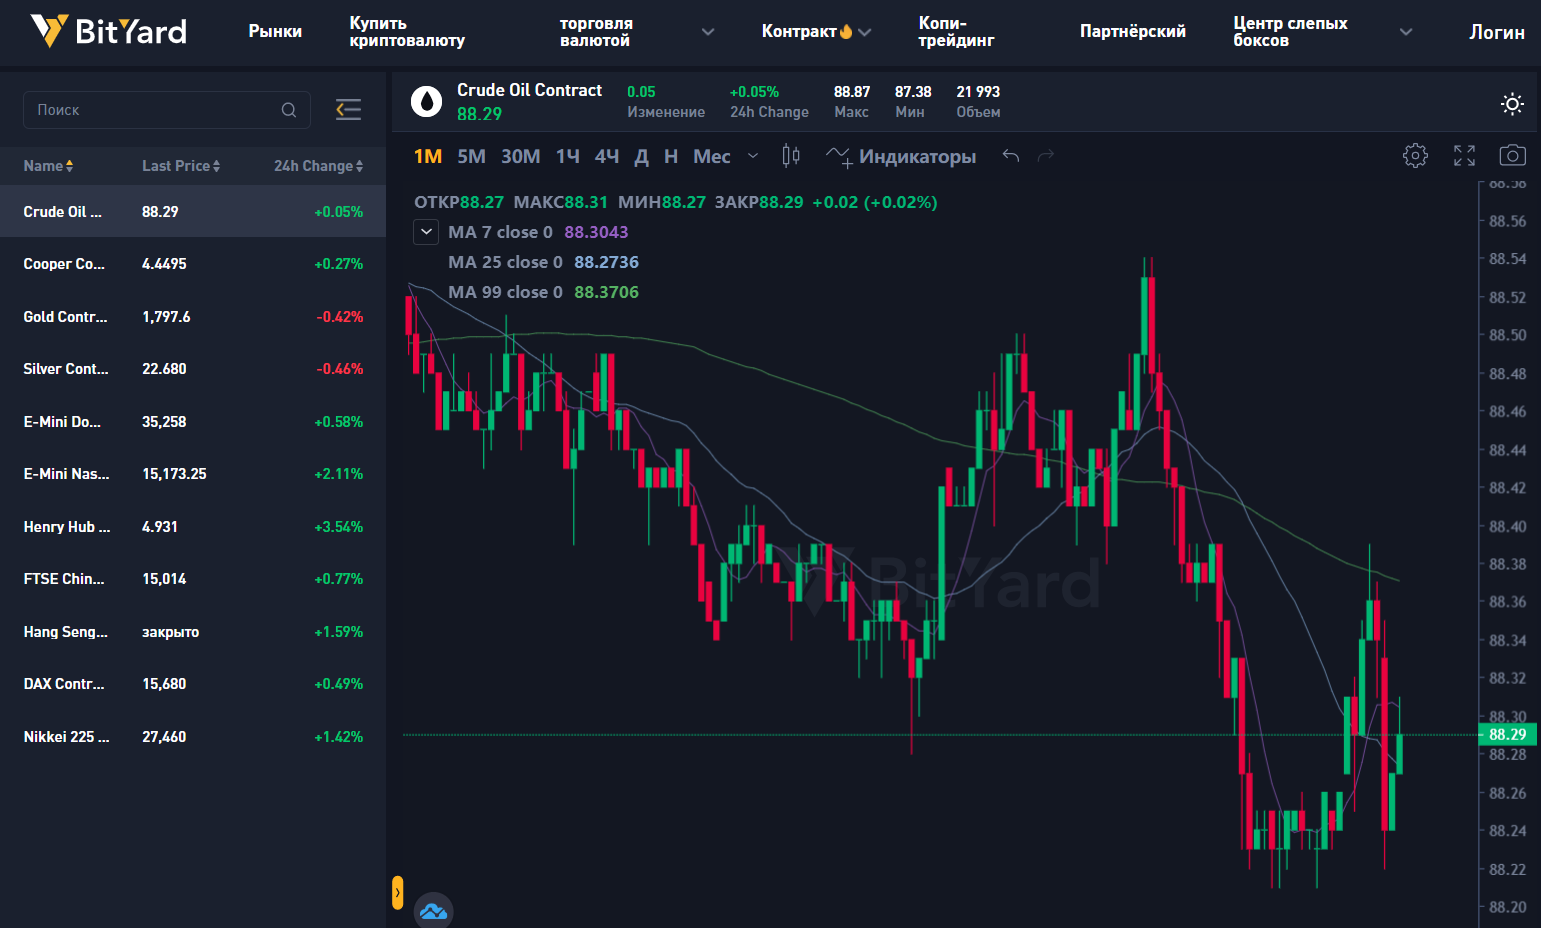
Task: Expand the currency trading menu chevron
Action: 708,32
